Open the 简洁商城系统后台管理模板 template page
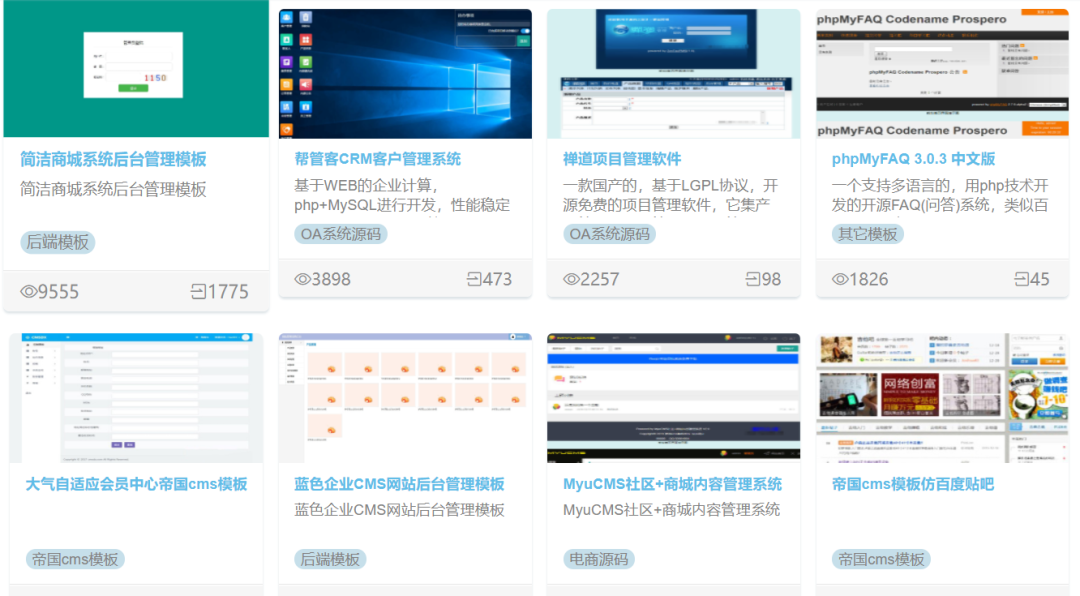 [x=113, y=160]
